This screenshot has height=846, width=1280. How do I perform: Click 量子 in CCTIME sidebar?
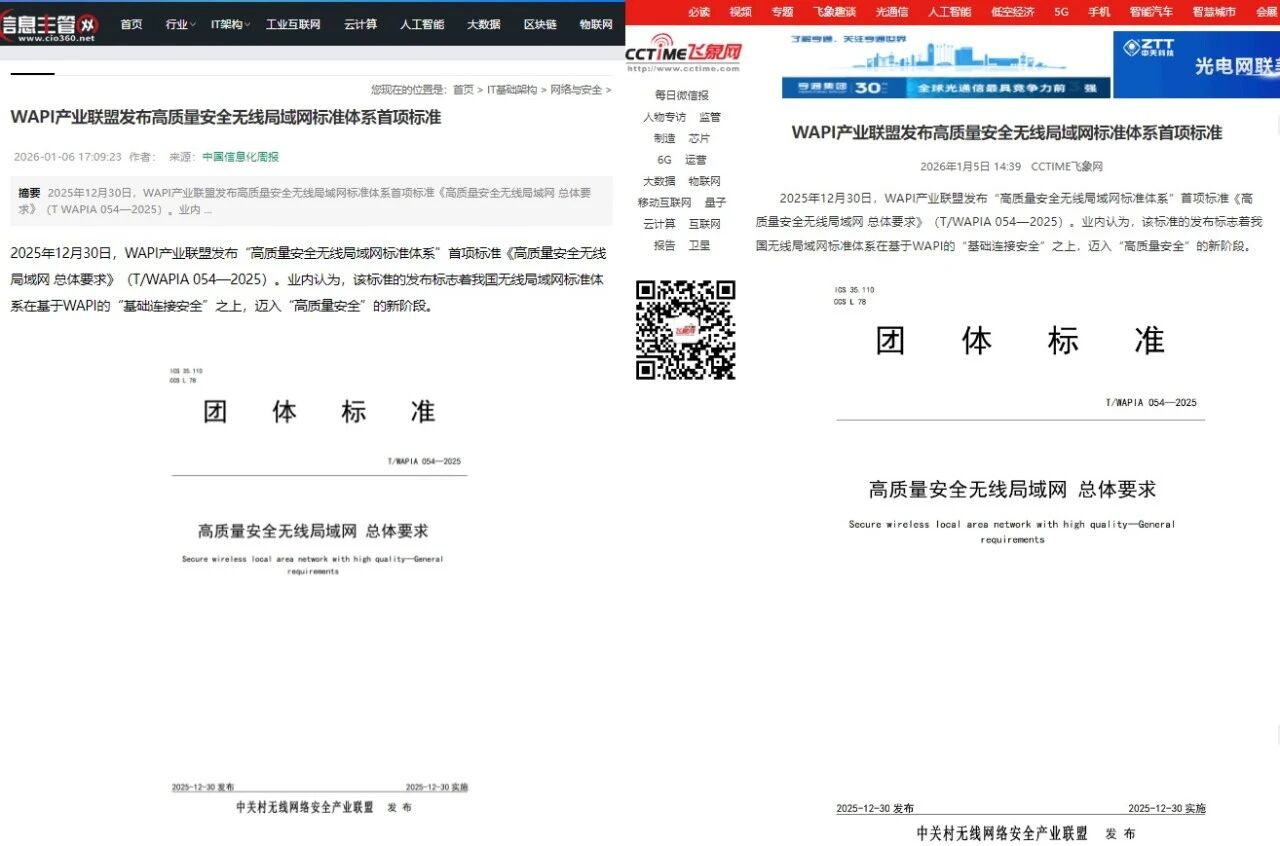(715, 202)
